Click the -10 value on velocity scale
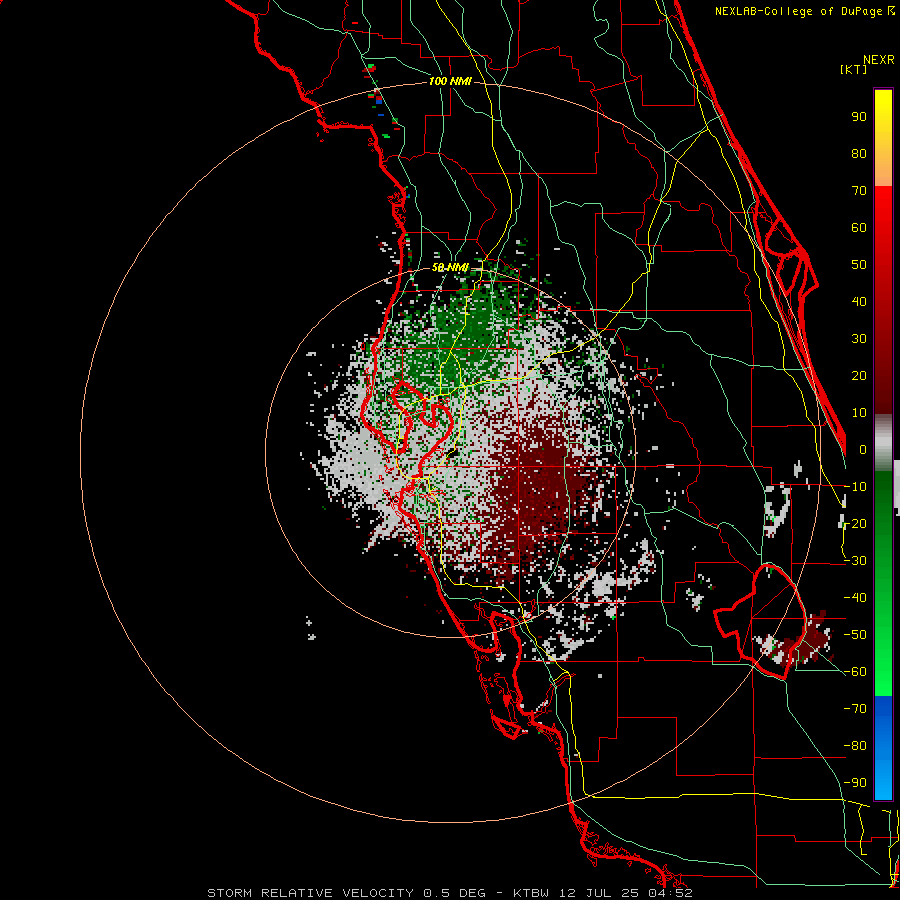 pyautogui.click(x=855, y=487)
